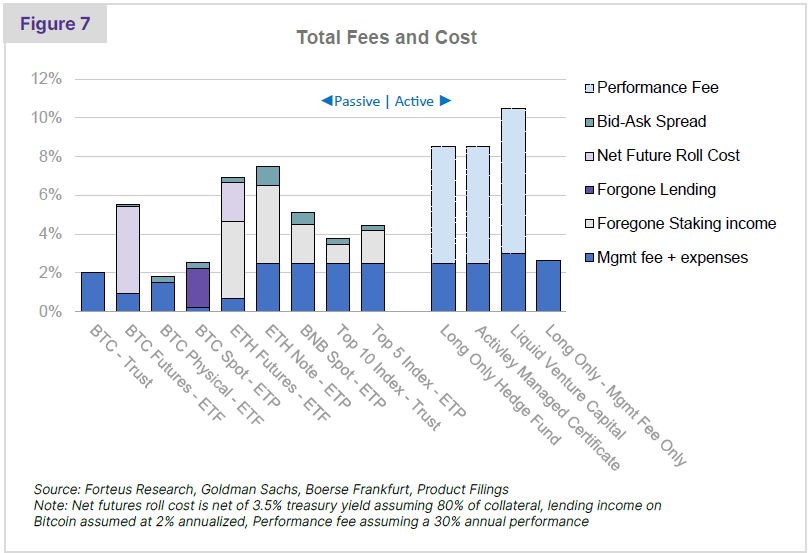The height and width of the screenshot is (553, 808).
Task: Click the '10%' y-axis label
Action: click(46, 118)
